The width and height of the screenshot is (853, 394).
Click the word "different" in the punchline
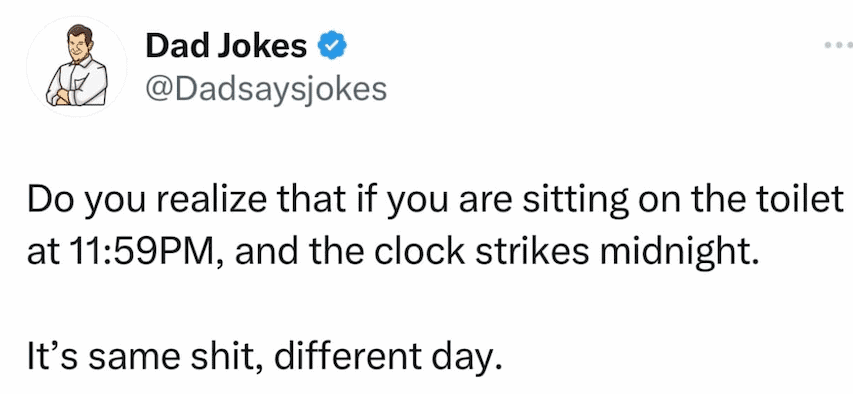coord(349,357)
